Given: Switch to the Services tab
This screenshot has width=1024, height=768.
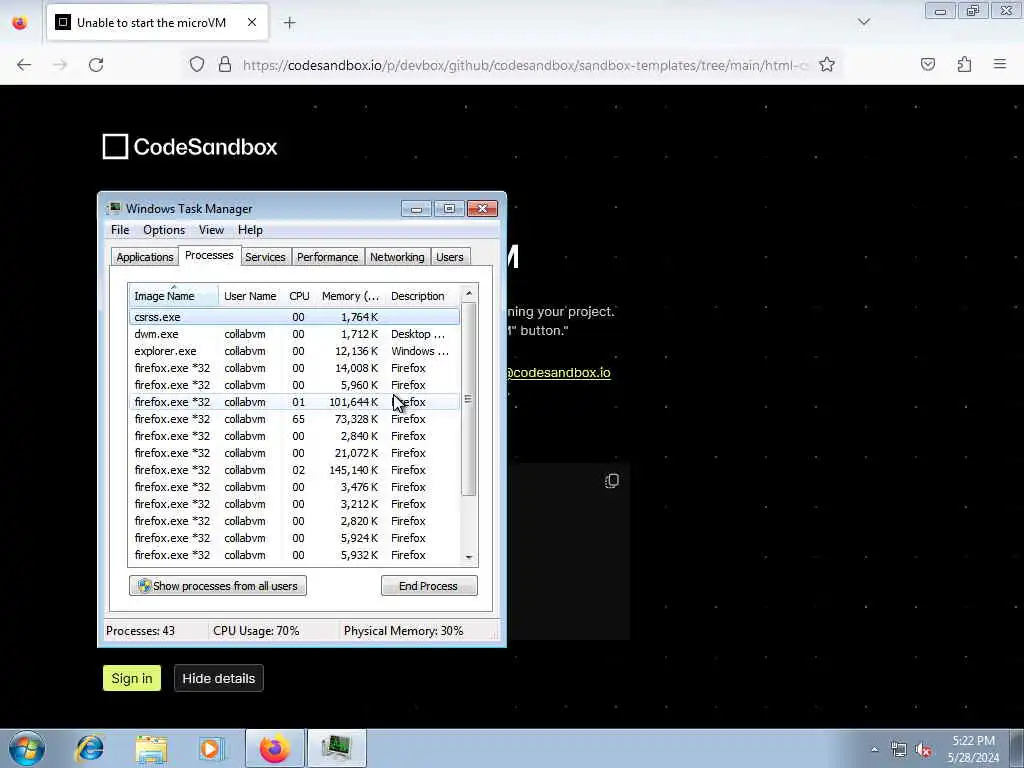Looking at the screenshot, I should 264,257.
